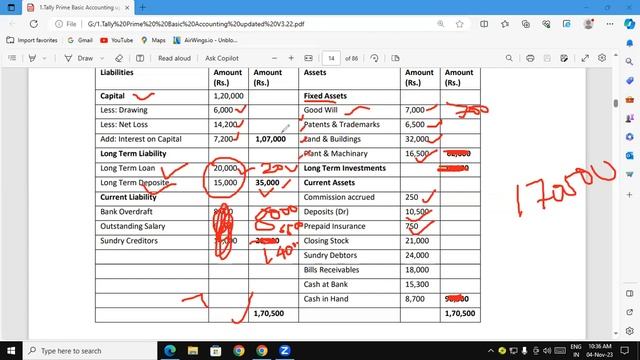Viewport: 640px width, 360px height.
Task: Click the address bar with PDF path
Action: pyautogui.click(x=196, y=24)
